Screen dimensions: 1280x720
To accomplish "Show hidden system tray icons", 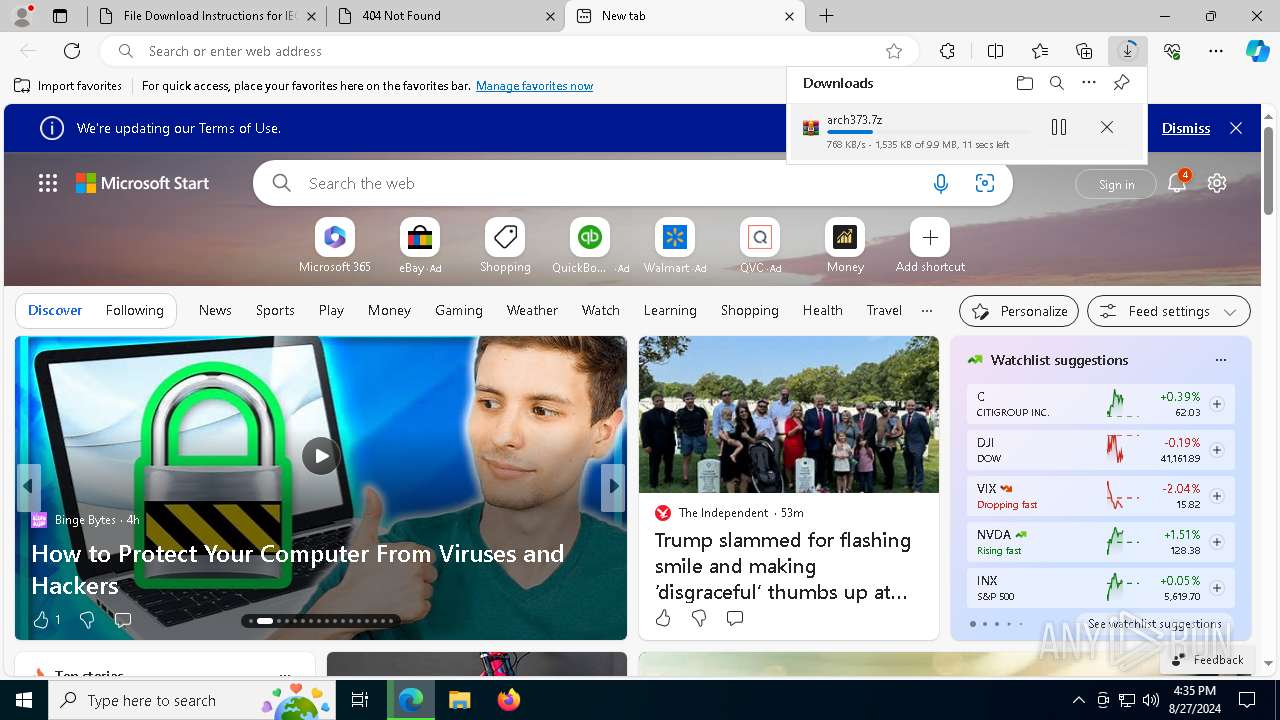I will 1078,700.
